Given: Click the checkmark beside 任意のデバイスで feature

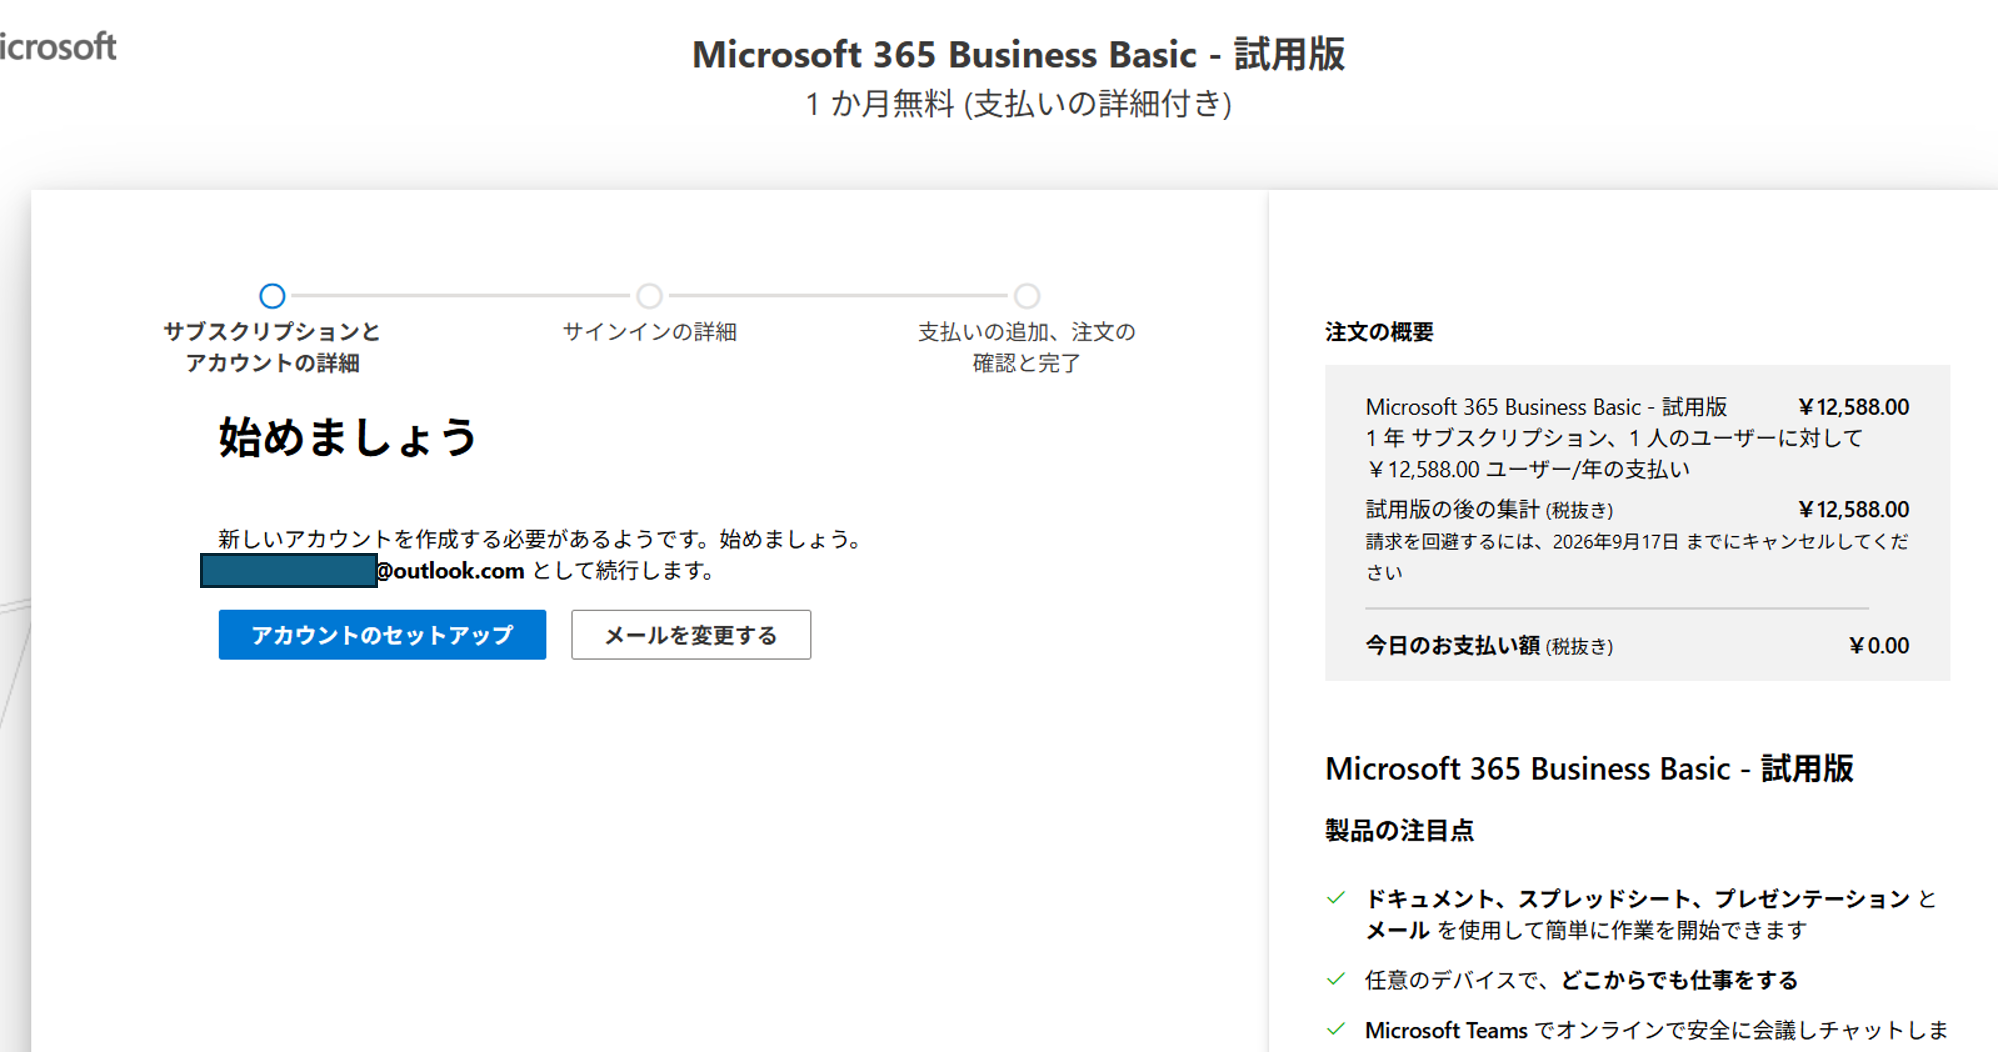Looking at the screenshot, I should point(1336,979).
